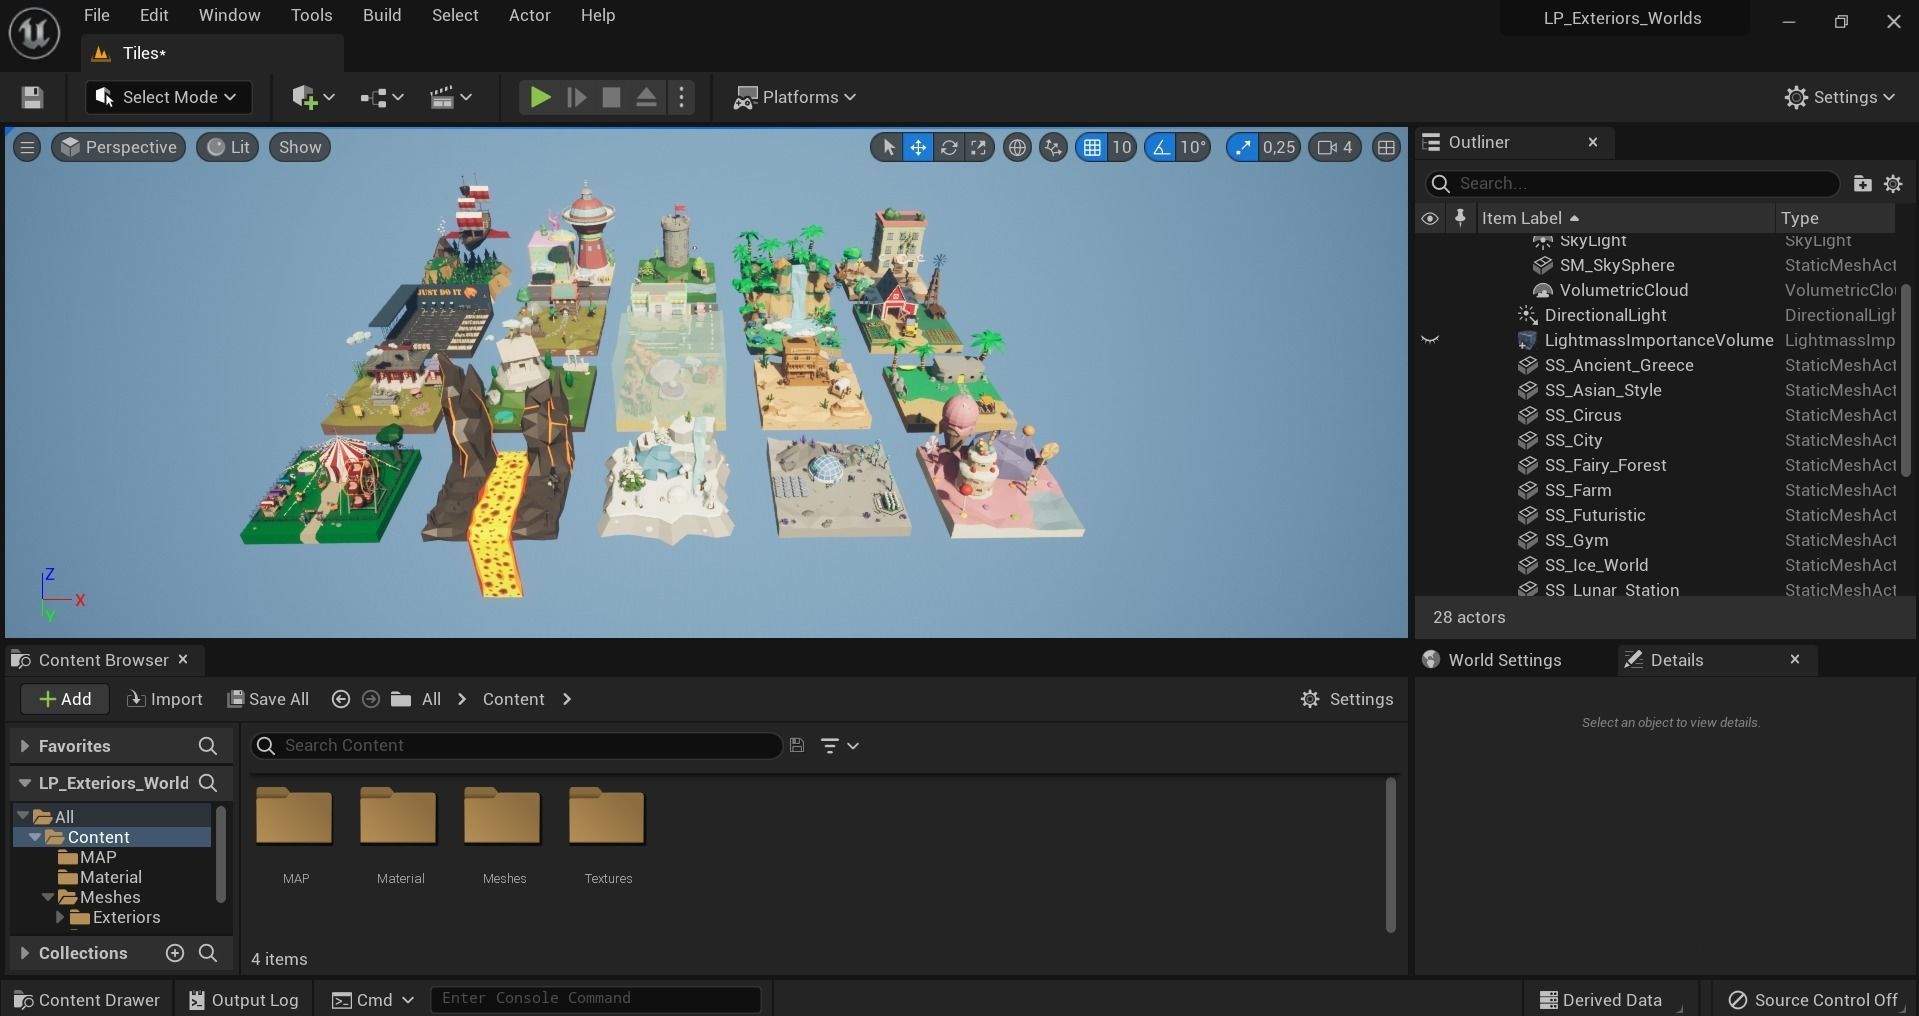Viewport: 1919px width, 1016px height.
Task: Open the quick add actor menu icon
Action: click(x=313, y=97)
